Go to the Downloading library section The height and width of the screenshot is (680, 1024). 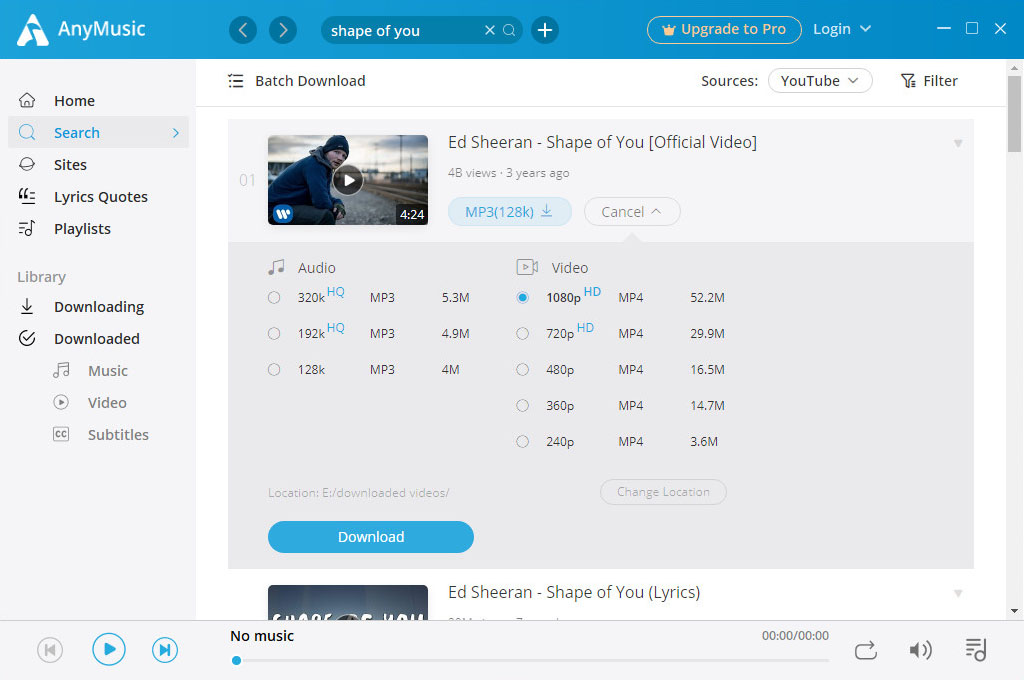coord(98,307)
